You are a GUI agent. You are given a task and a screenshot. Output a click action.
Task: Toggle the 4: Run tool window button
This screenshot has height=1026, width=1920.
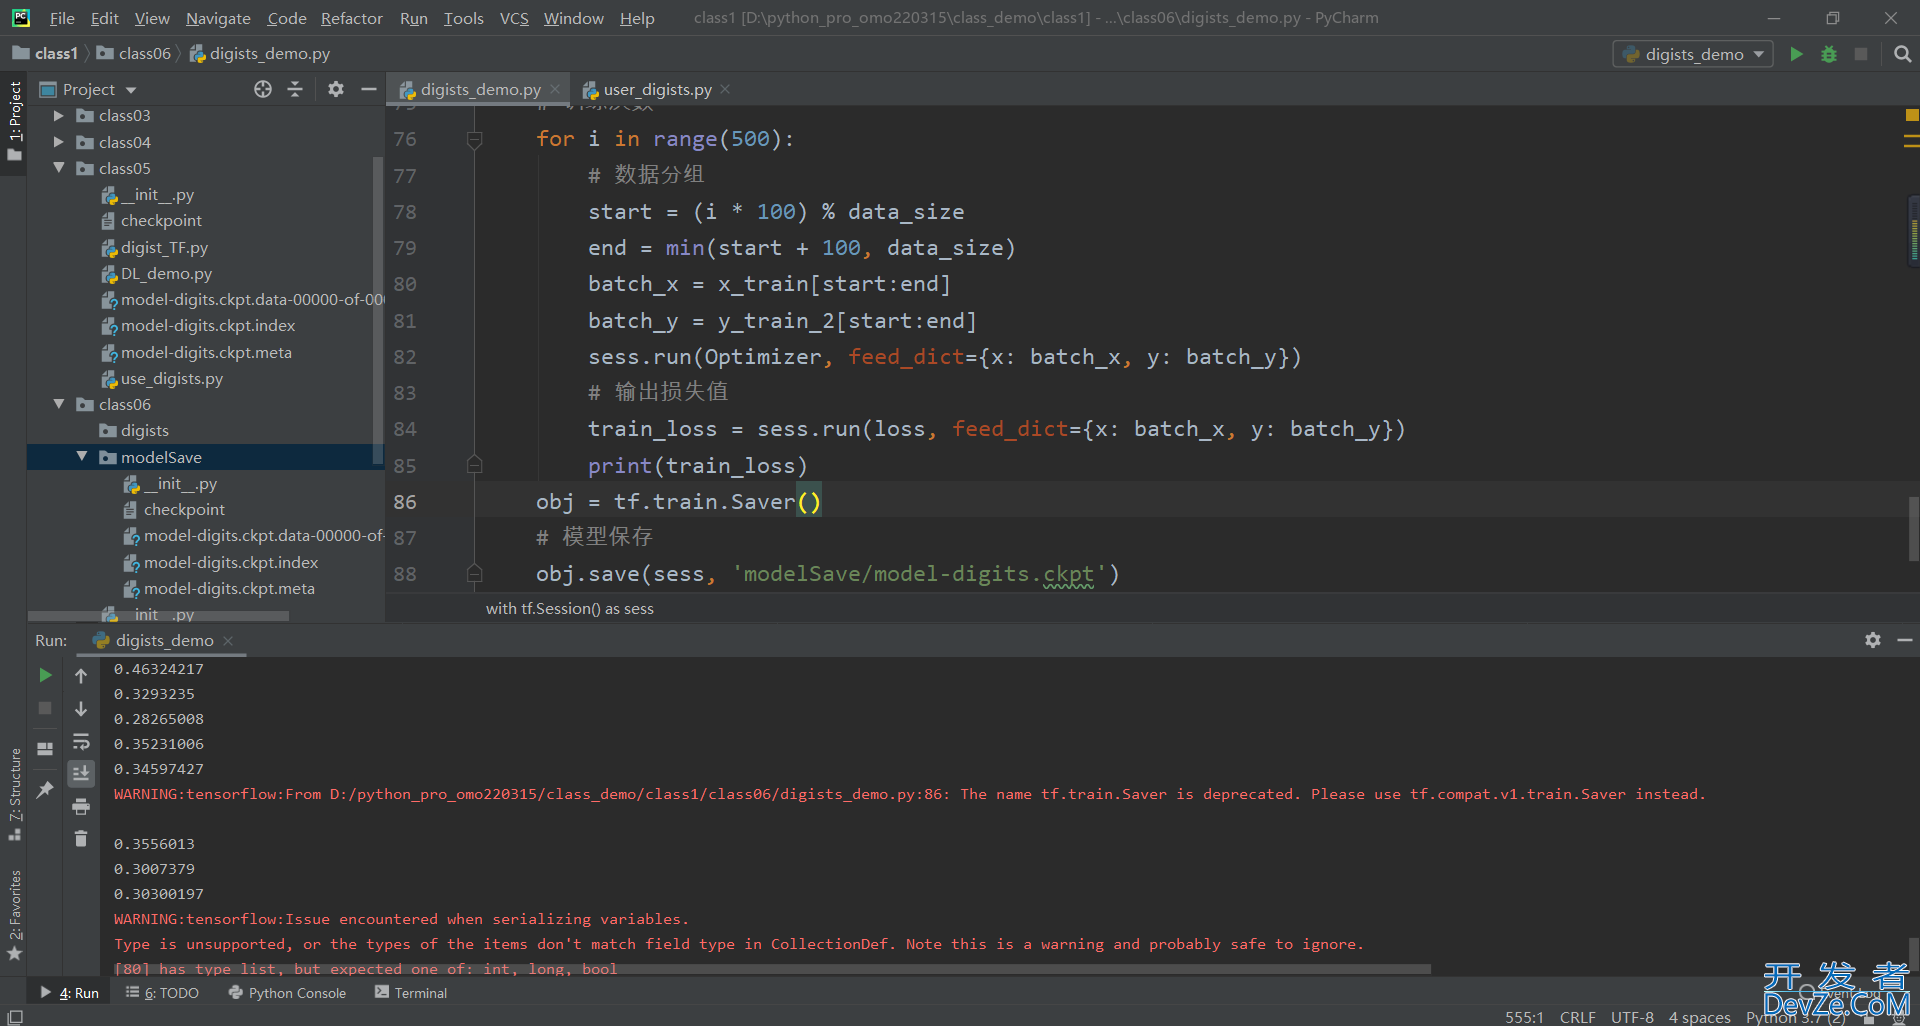tap(70, 993)
